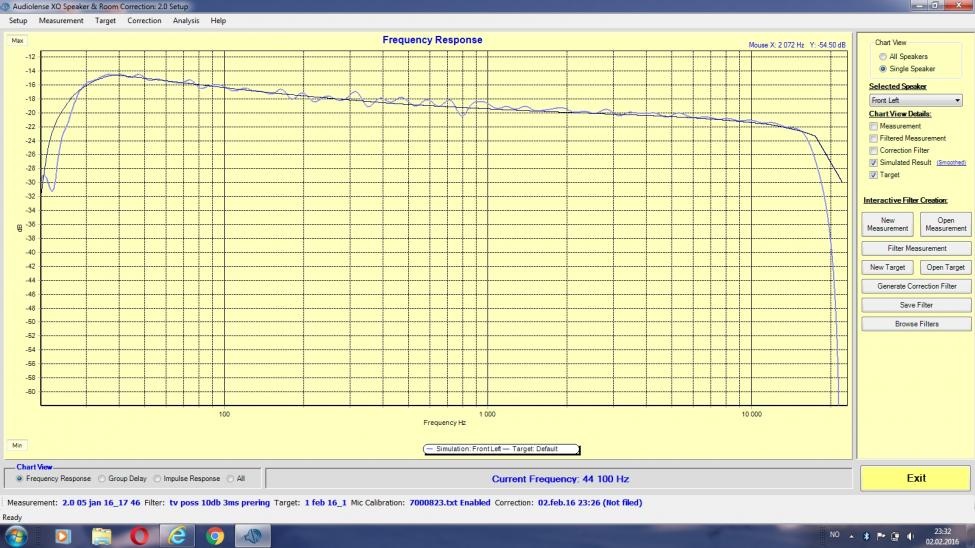Image resolution: width=975 pixels, height=548 pixels.
Task: Click the Smoothed link
Action: tap(951, 163)
